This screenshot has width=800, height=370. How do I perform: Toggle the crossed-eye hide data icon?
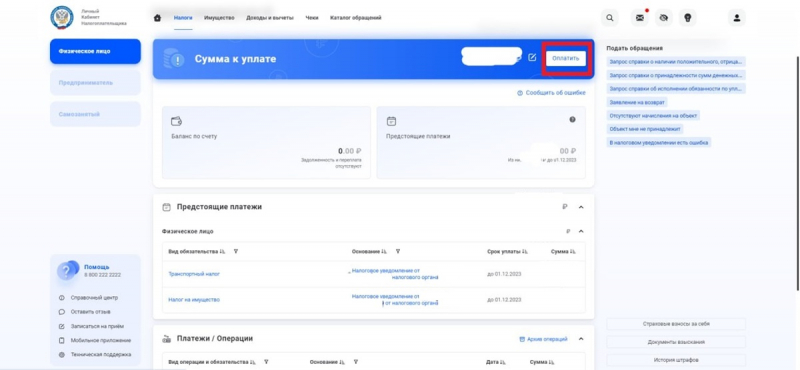(x=664, y=18)
